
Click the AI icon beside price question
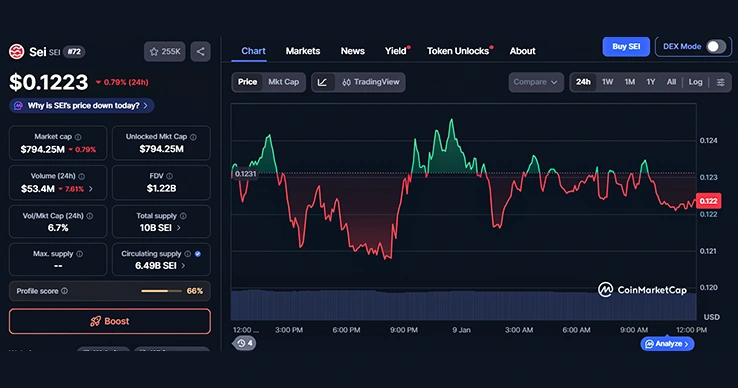[18, 105]
